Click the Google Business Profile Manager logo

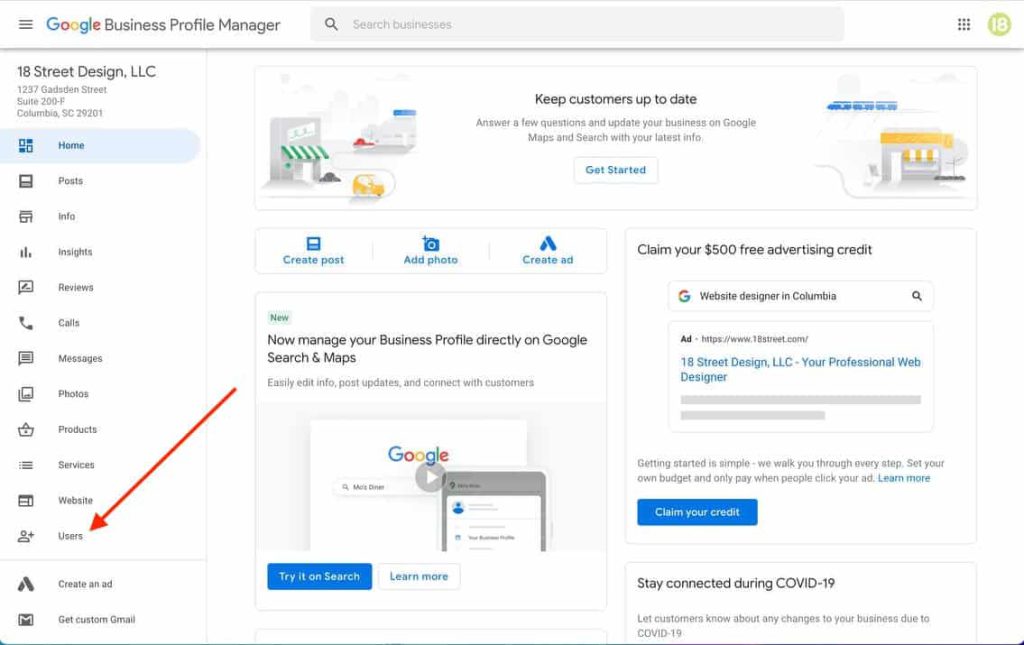click(x=163, y=25)
